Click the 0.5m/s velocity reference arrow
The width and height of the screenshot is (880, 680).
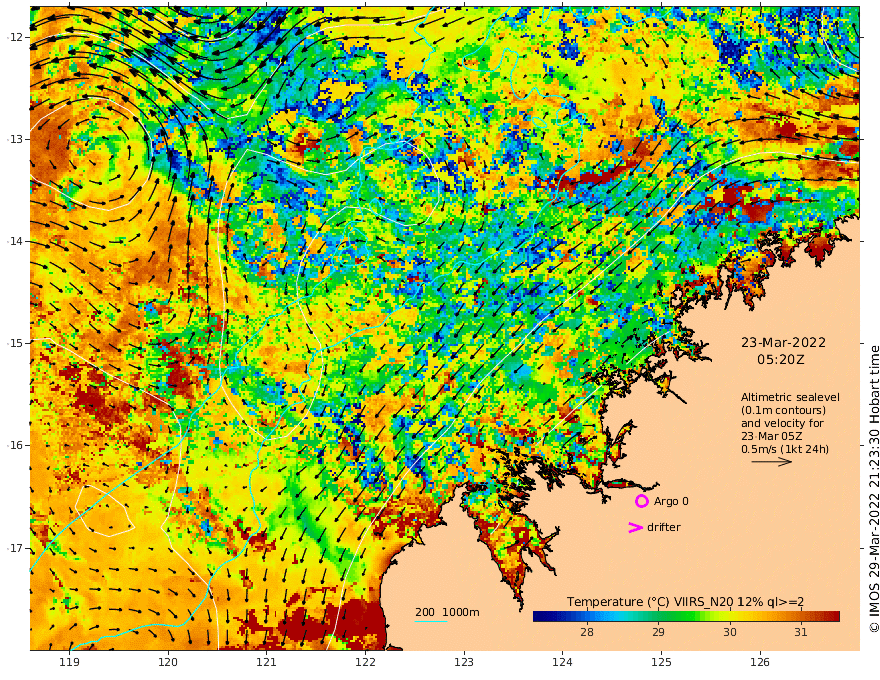point(772,462)
